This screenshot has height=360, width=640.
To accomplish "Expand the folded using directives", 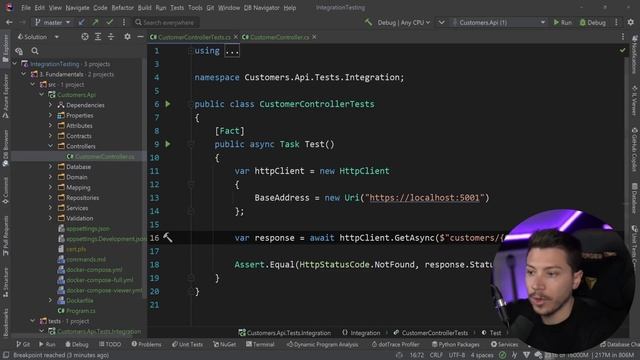I will click(232, 51).
